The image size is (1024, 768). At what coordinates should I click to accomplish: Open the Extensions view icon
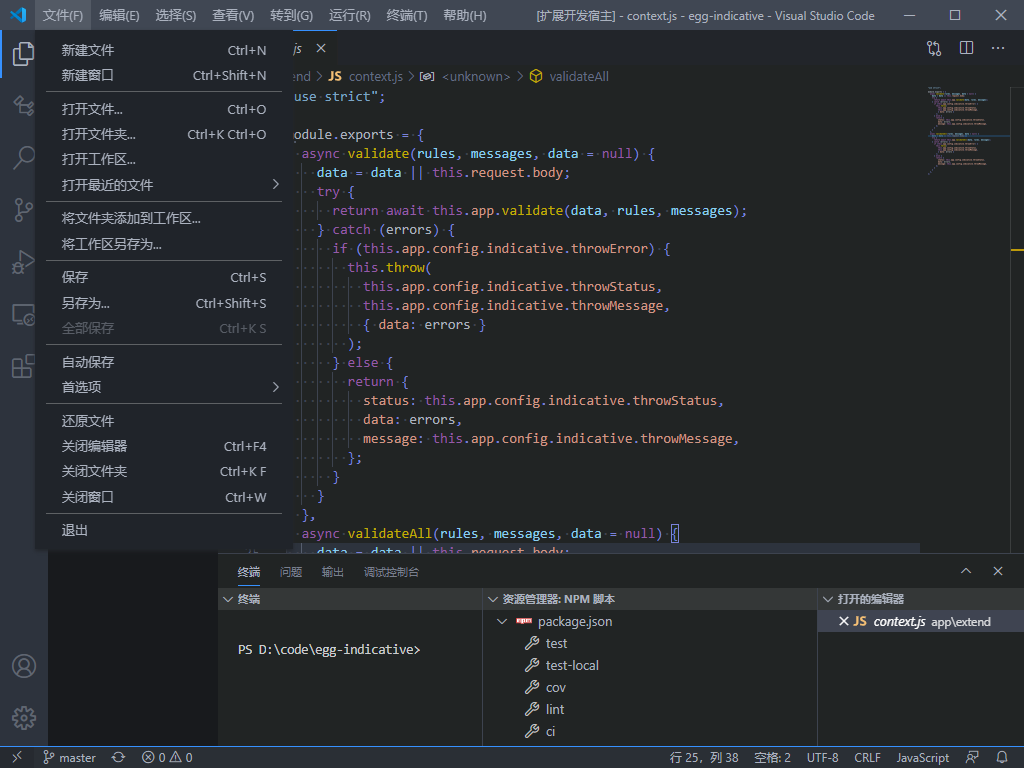tap(24, 366)
